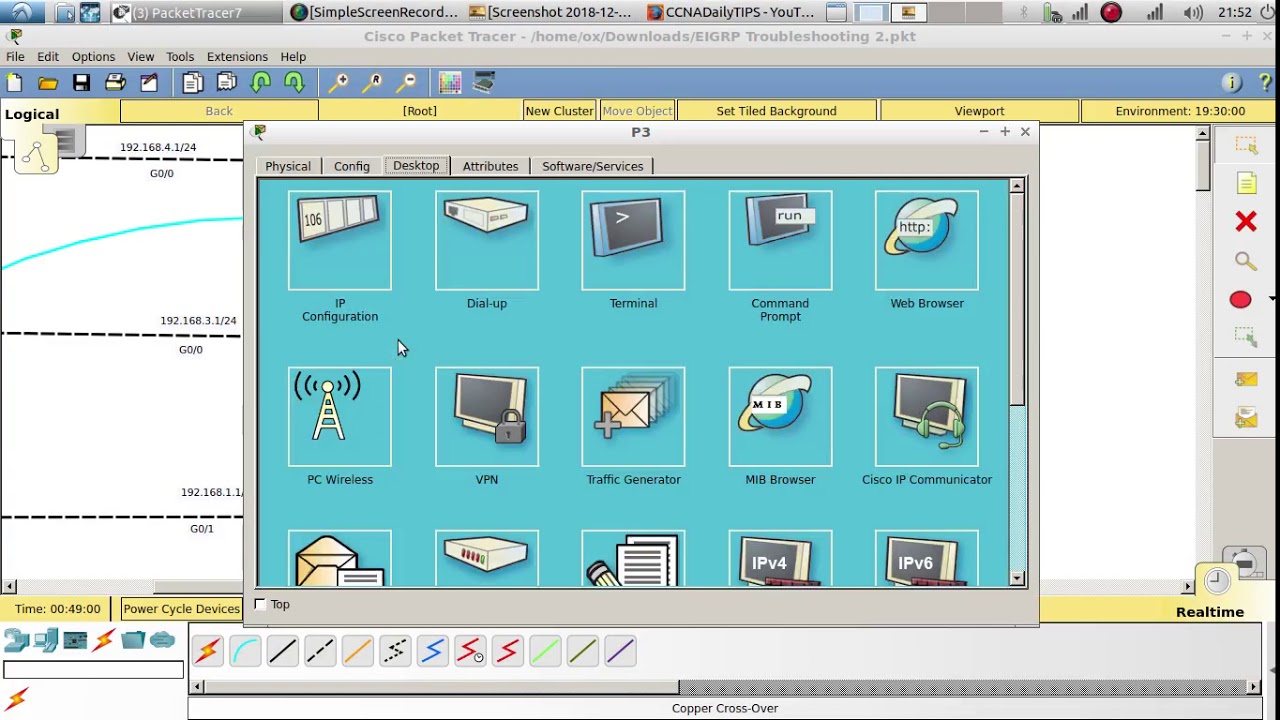Click Power Cycle Devices button
The image size is (1280, 720).
click(x=181, y=608)
